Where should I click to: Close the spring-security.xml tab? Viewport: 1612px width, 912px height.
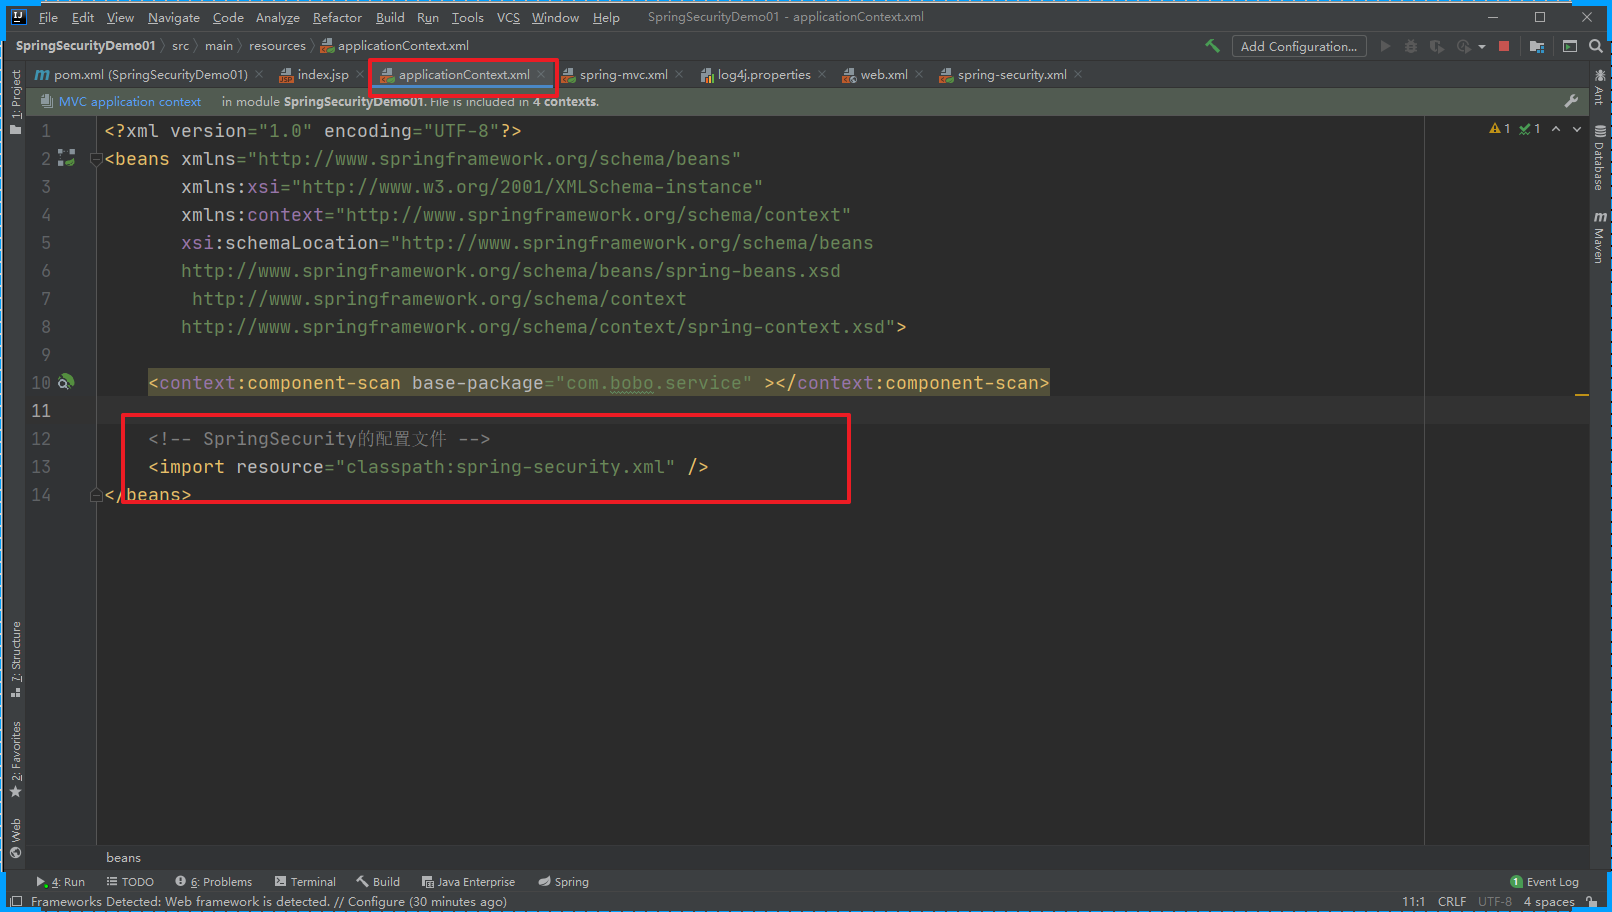(1078, 74)
